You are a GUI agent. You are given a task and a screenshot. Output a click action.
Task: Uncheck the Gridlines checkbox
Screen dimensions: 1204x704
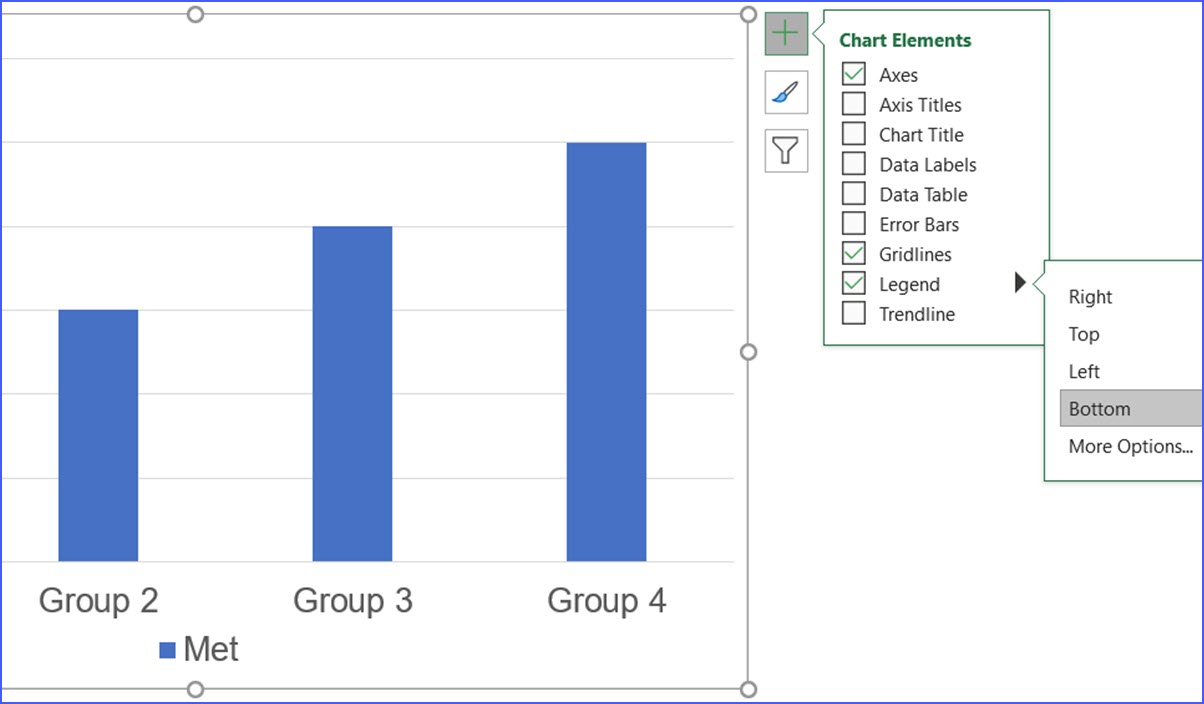854,254
